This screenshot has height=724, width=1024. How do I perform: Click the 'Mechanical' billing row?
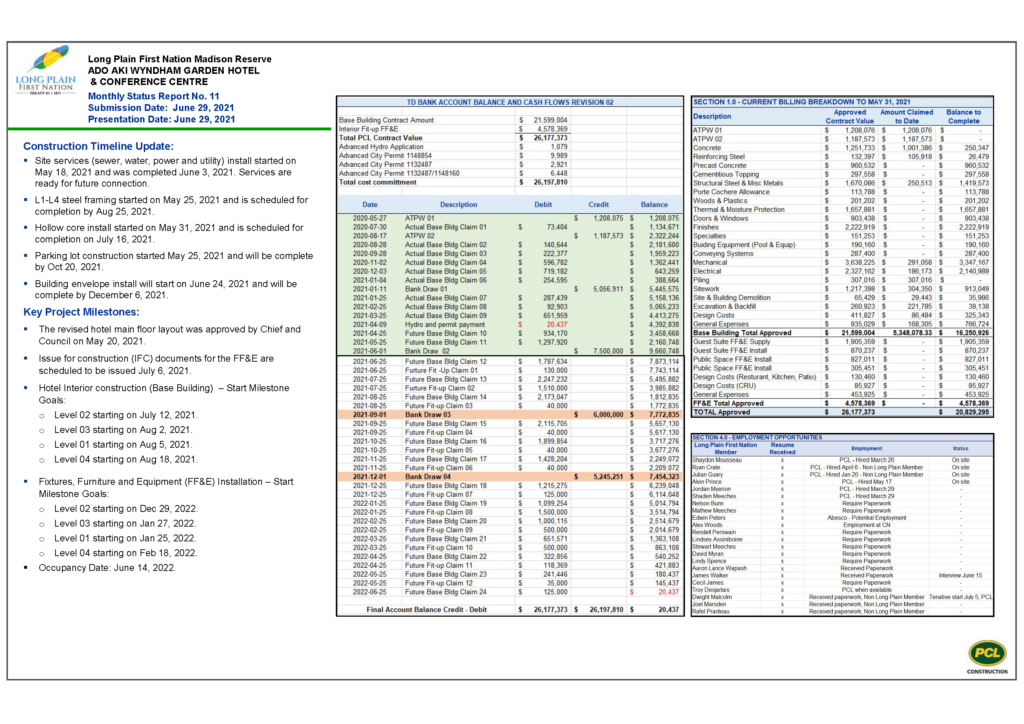[842, 262]
